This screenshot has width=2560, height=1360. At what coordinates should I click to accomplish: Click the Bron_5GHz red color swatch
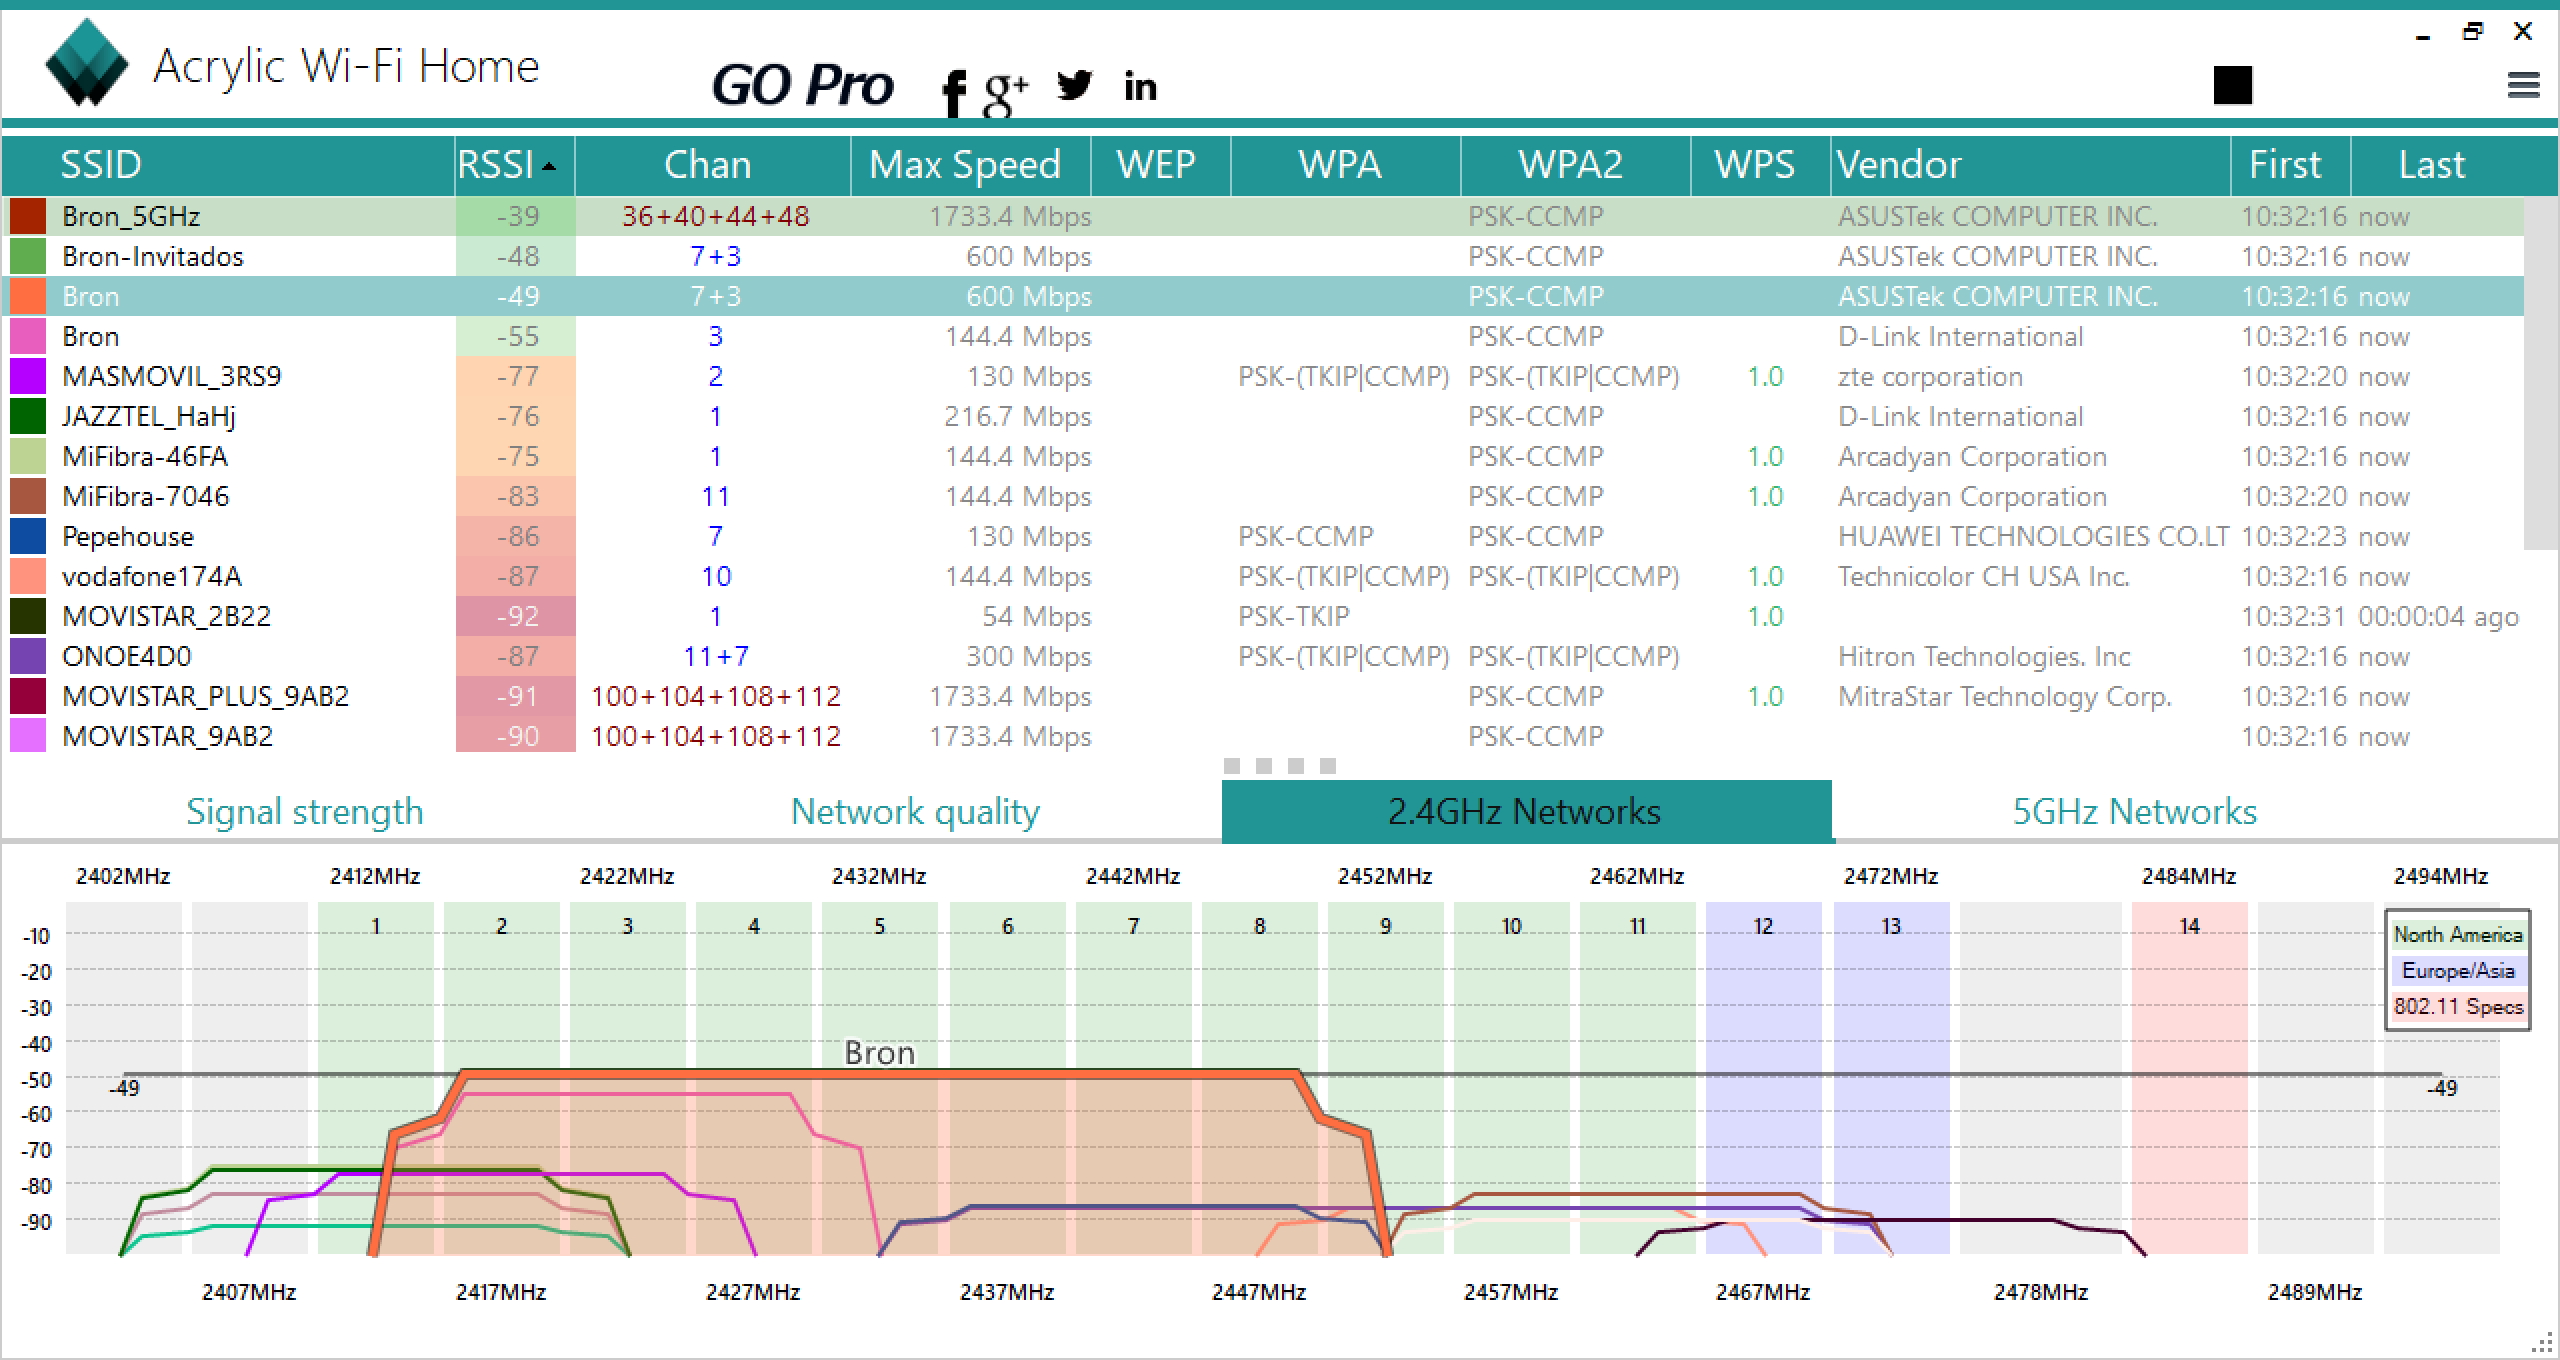click(28, 217)
